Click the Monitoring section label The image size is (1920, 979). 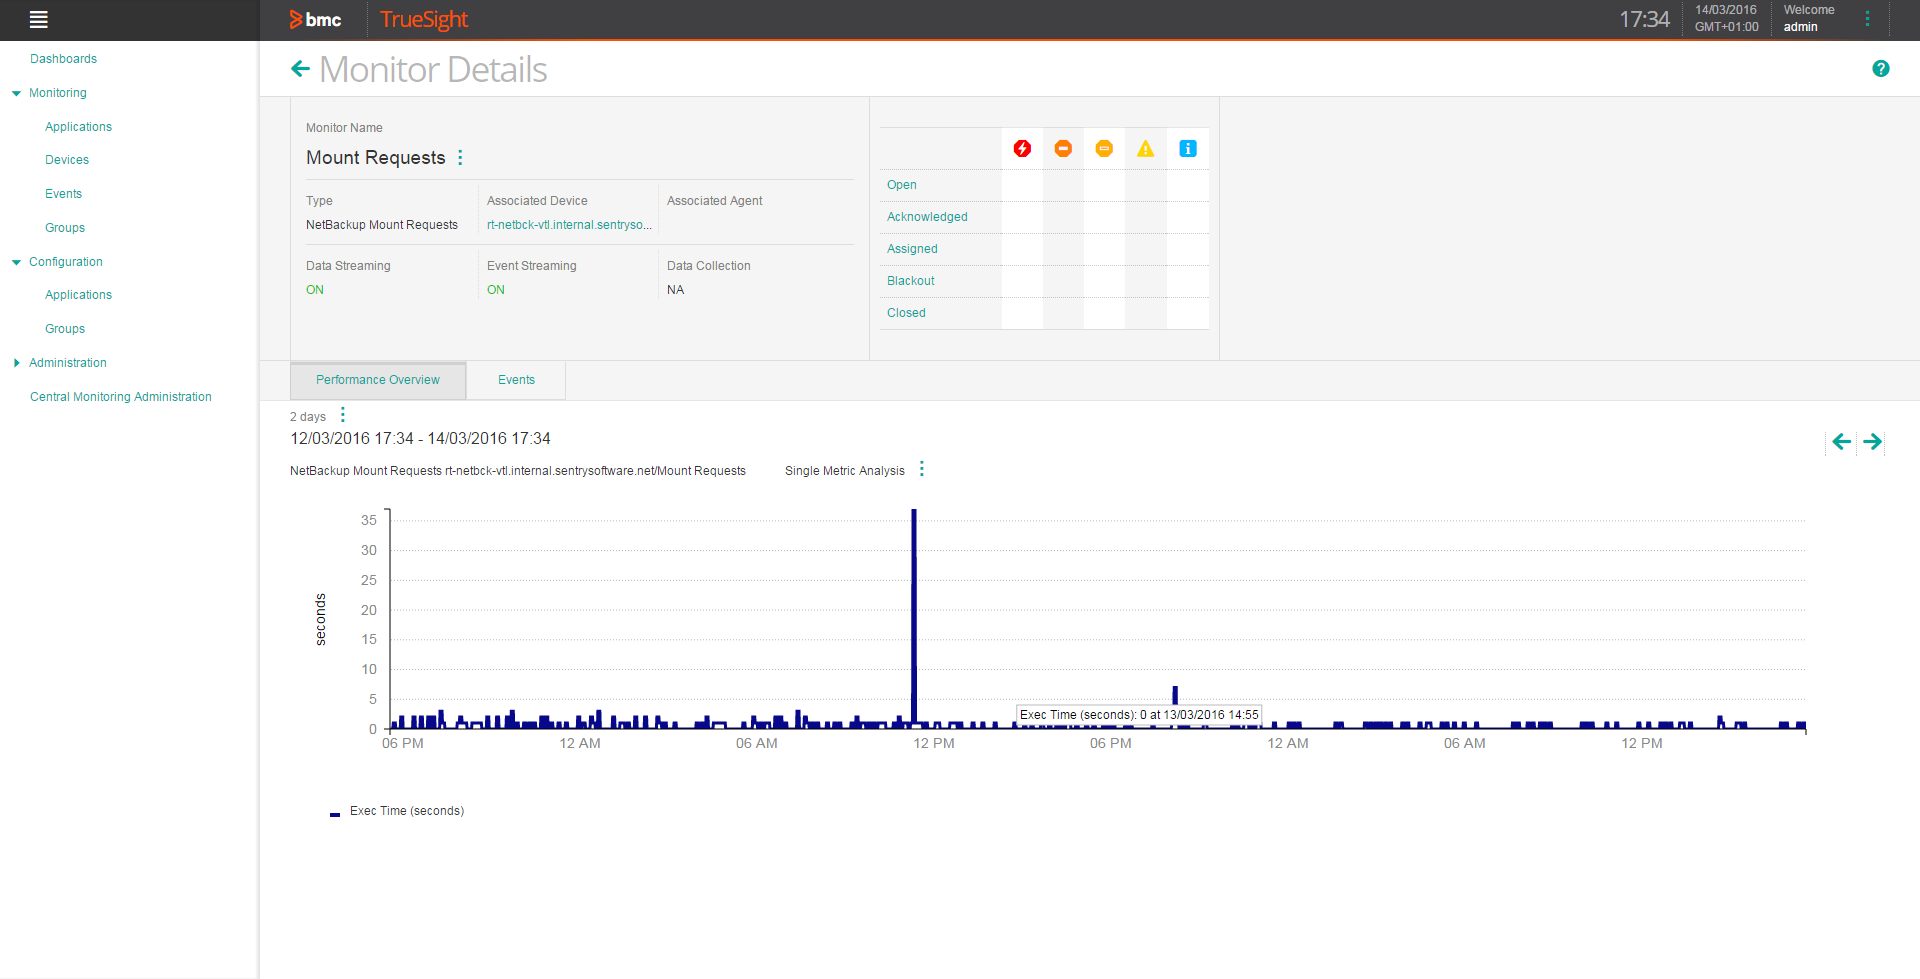(58, 93)
